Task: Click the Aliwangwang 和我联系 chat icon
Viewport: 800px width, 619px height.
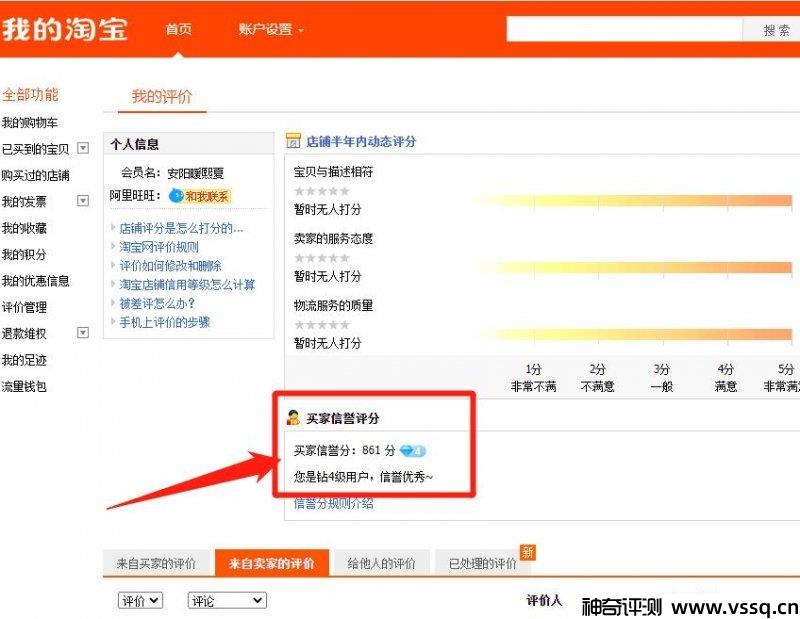Action: [200, 196]
